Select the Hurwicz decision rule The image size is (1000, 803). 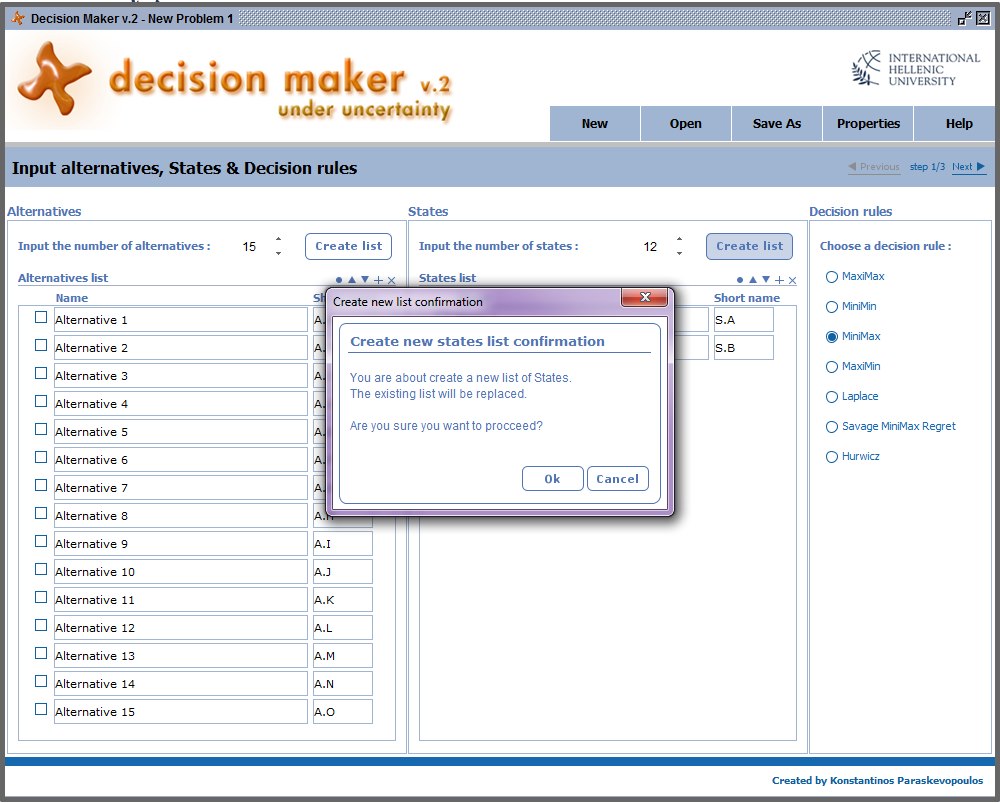pyautogui.click(x=832, y=457)
